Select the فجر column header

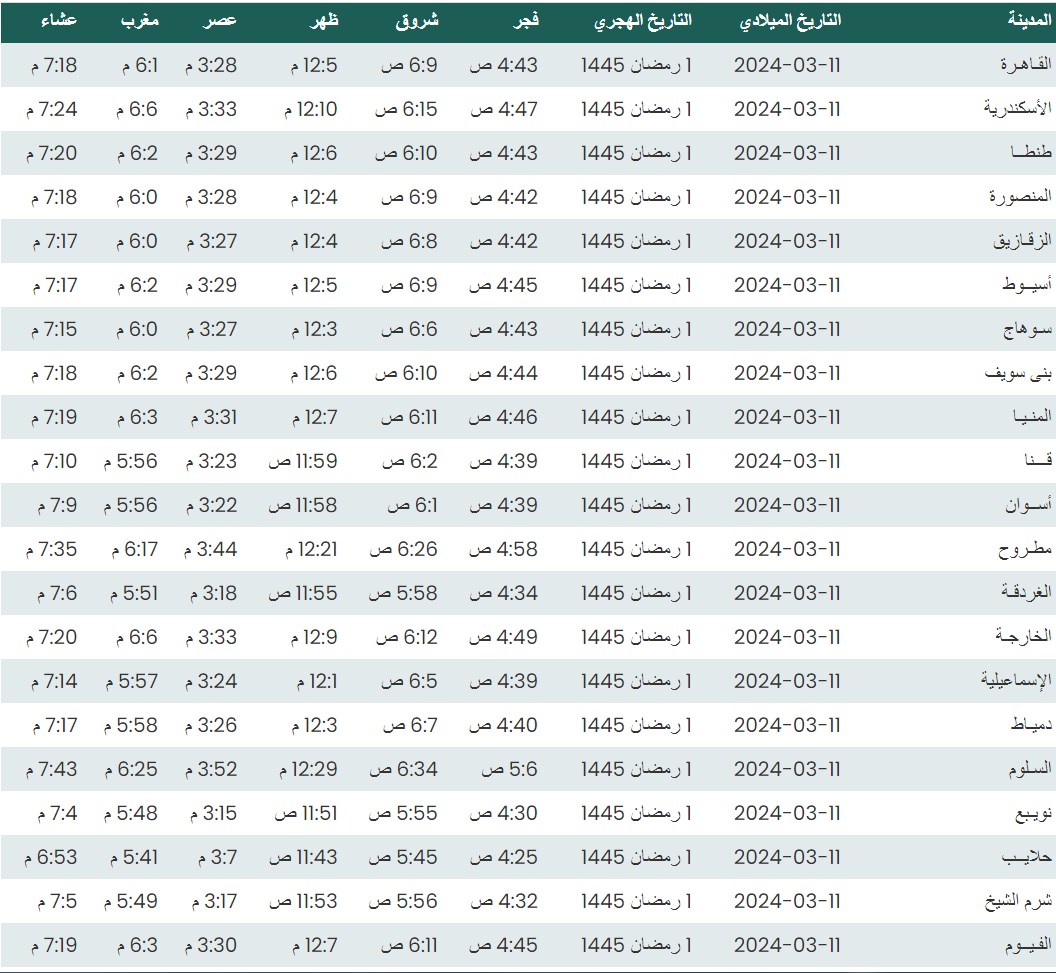click(x=522, y=21)
